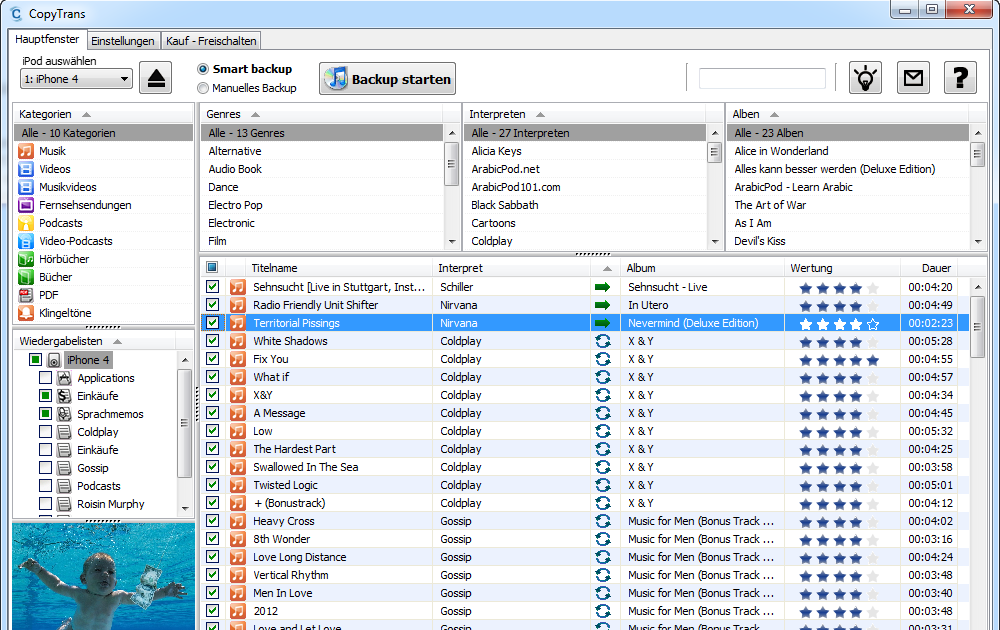Toggle the select-all checkbox in track header

pos(212,267)
